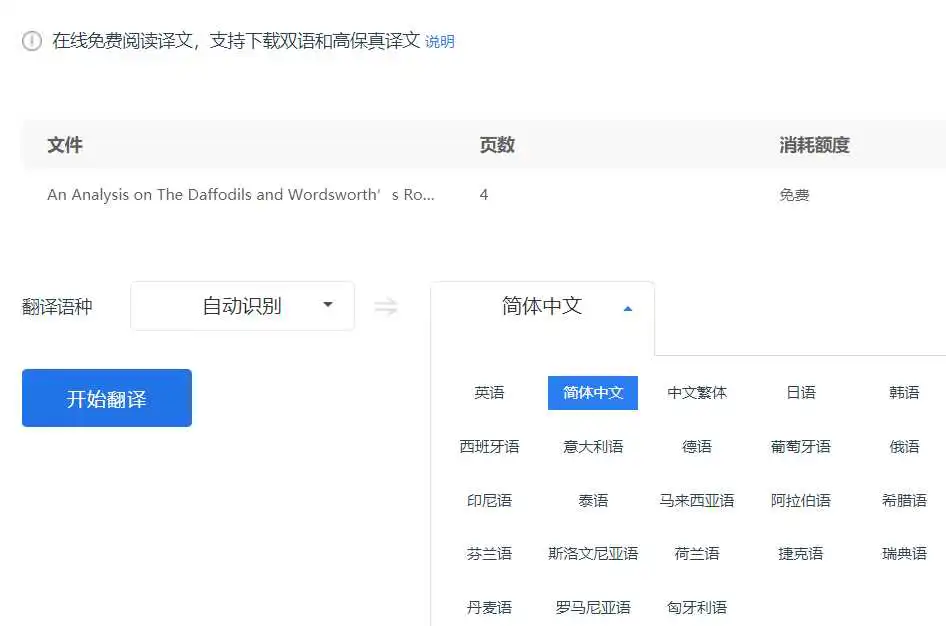Image resolution: width=946 pixels, height=626 pixels.
Task: Set target language to 瑞典语
Action: 904,553
